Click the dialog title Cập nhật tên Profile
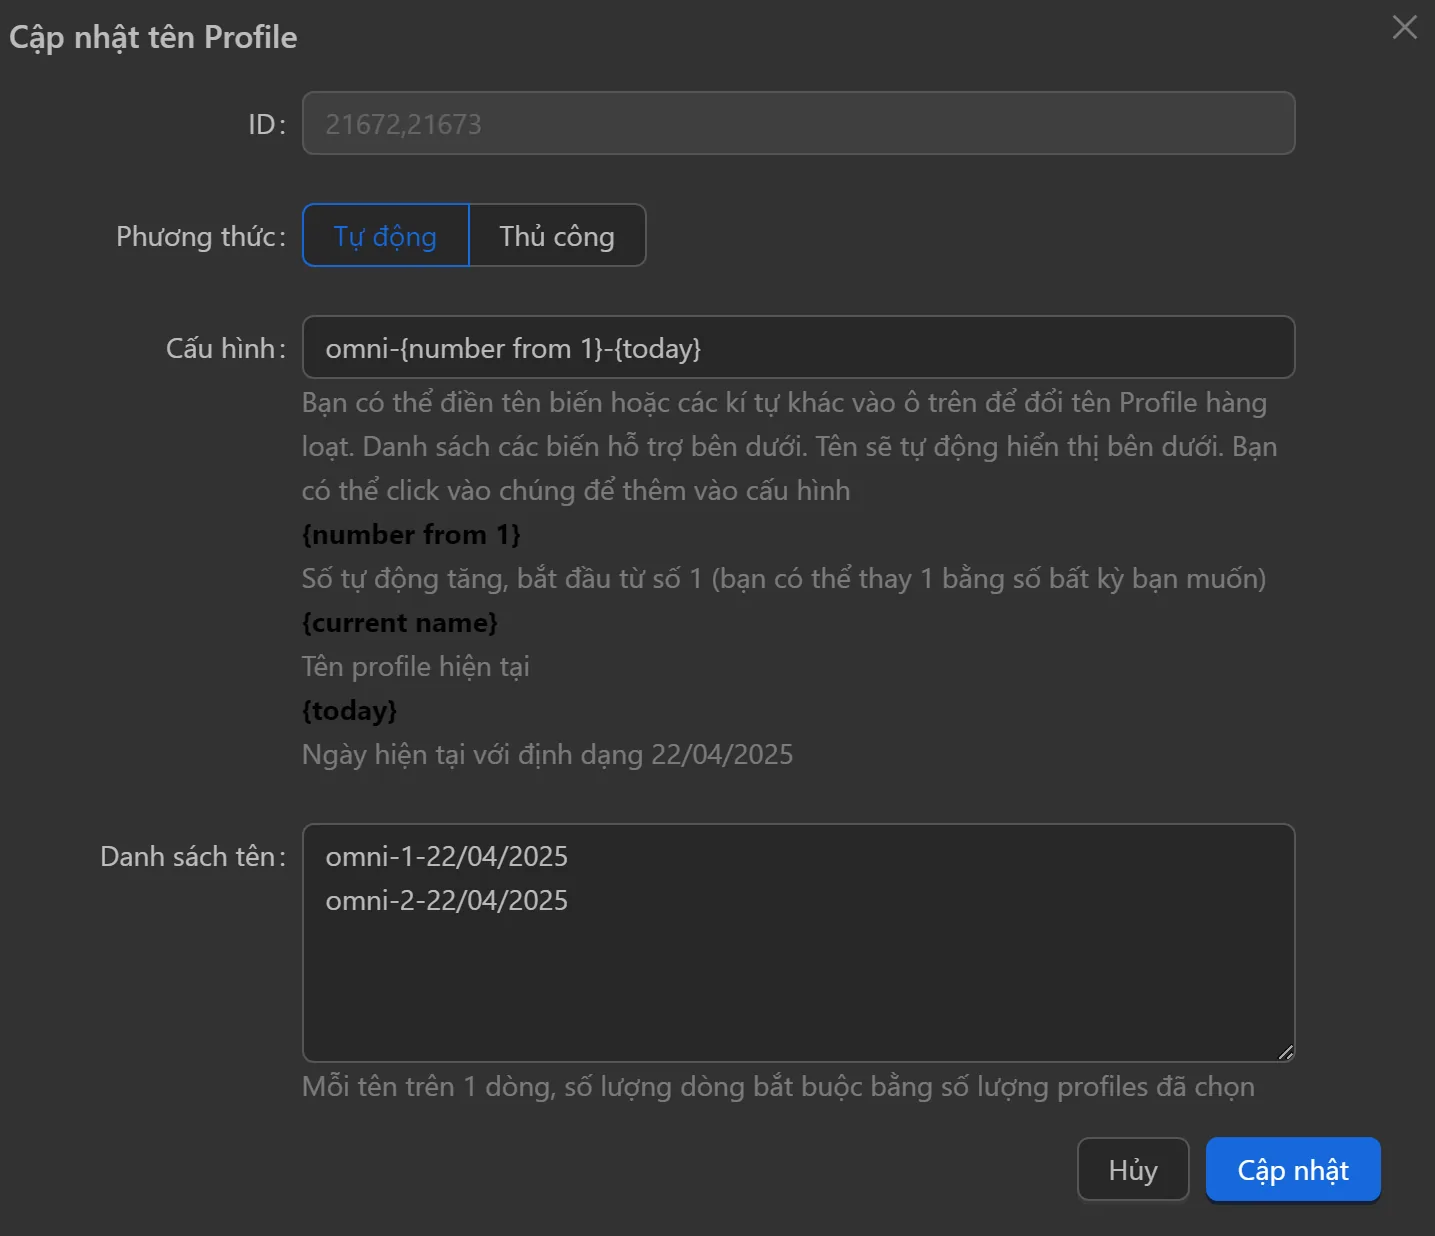The image size is (1435, 1236). click(153, 37)
